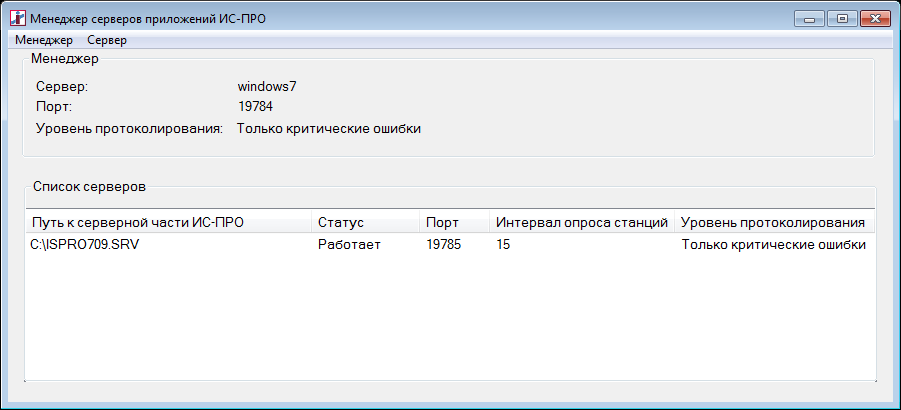Click the Работает status cell
The image size is (901, 410).
pos(349,245)
